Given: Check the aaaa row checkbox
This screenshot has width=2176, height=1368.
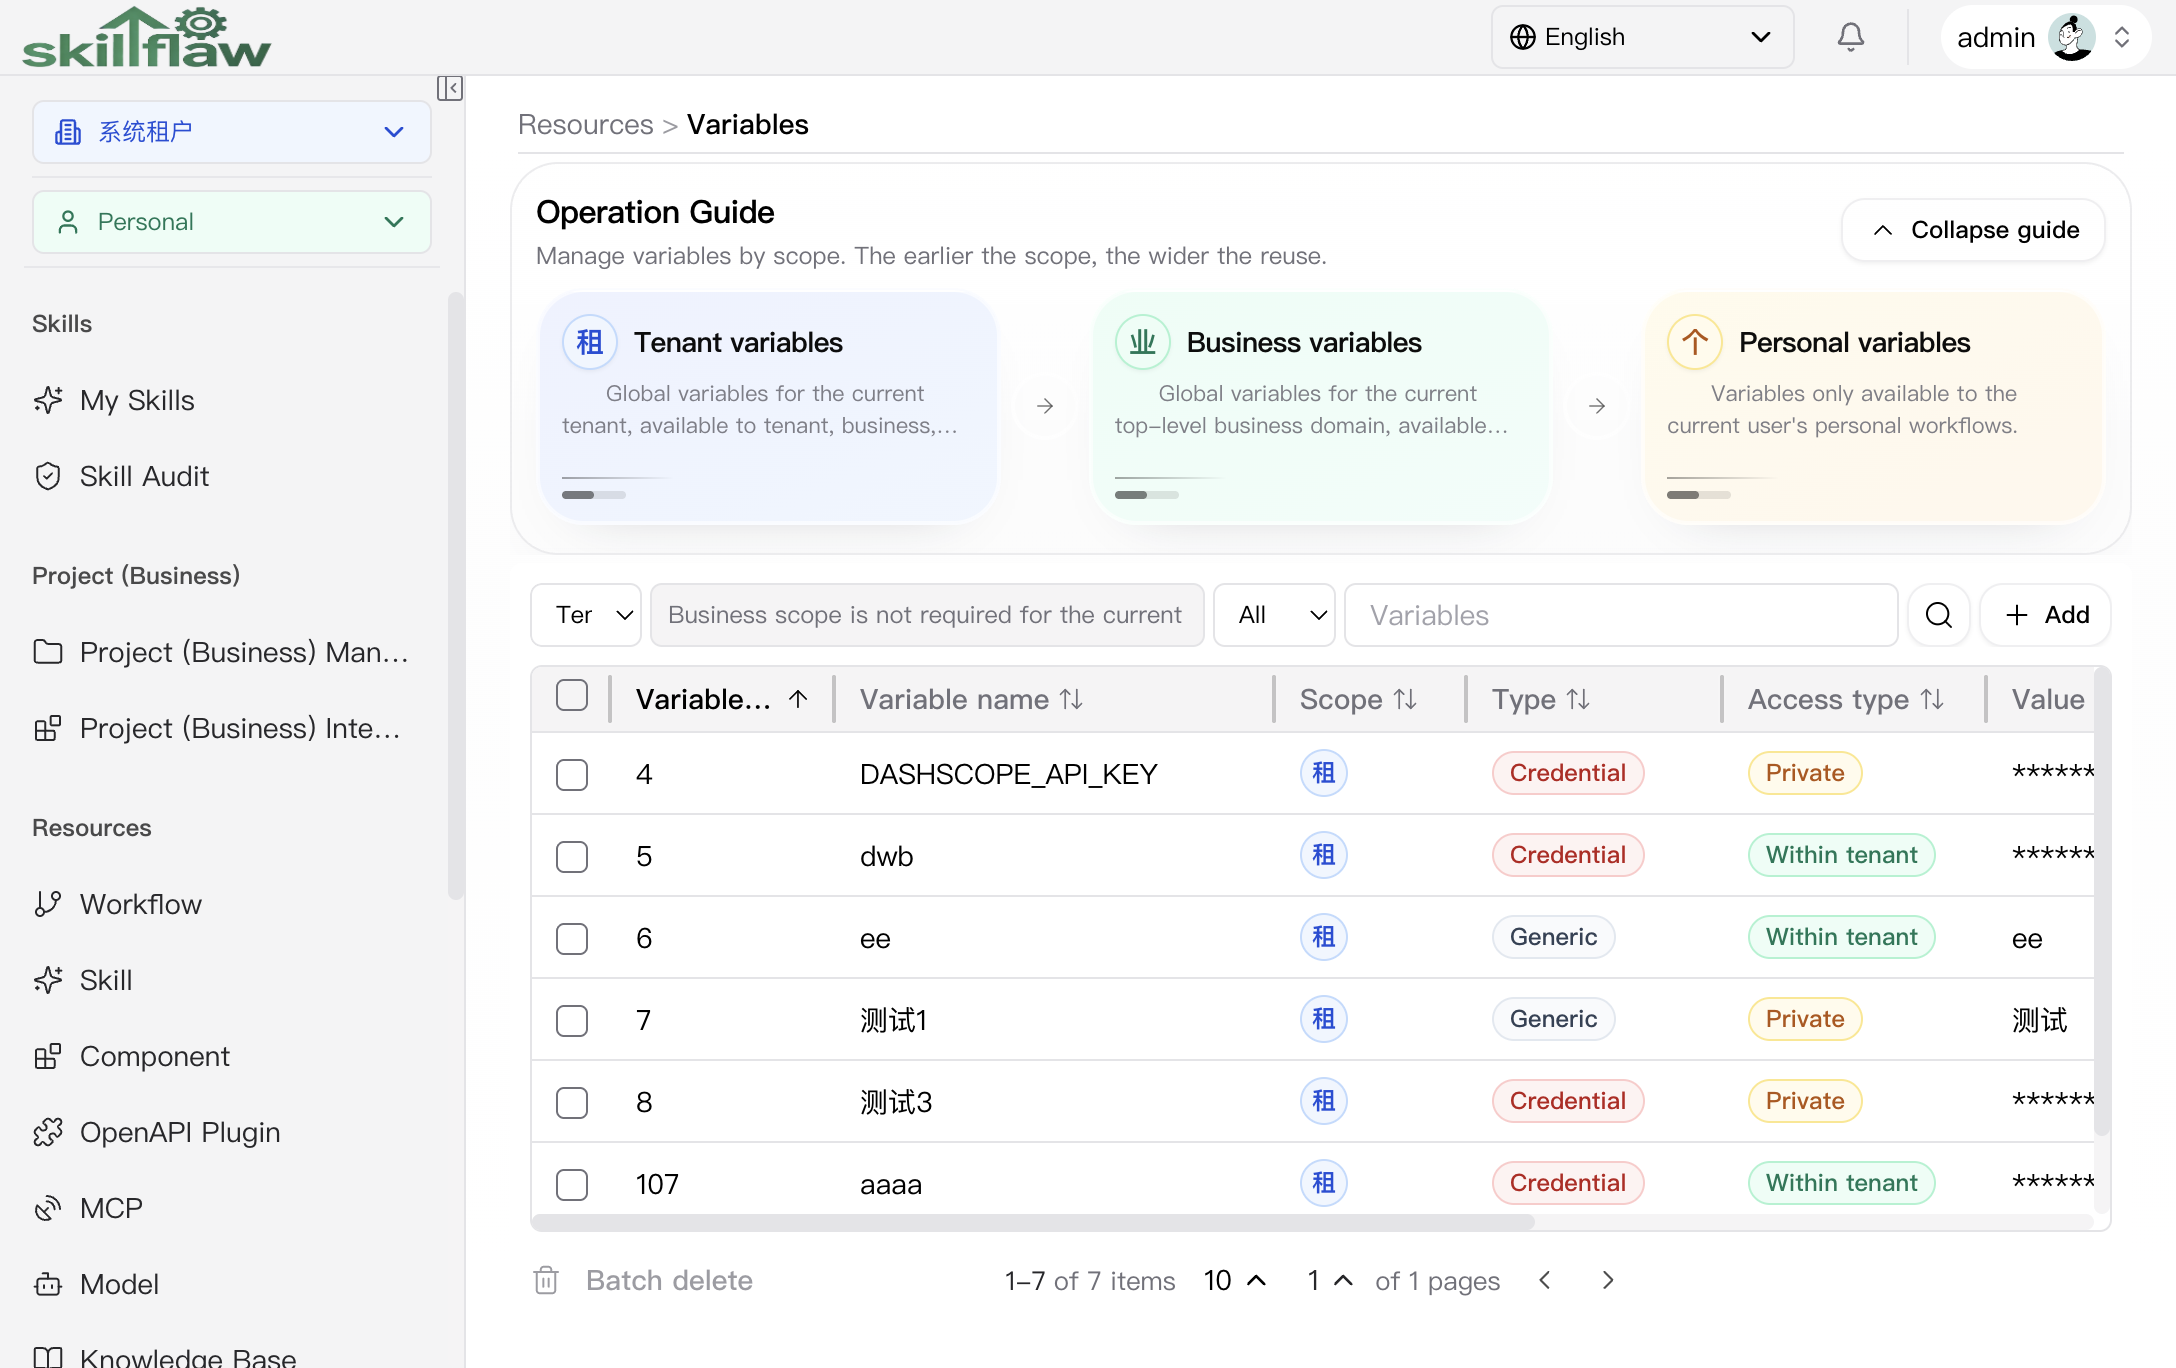Looking at the screenshot, I should coord(572,1185).
